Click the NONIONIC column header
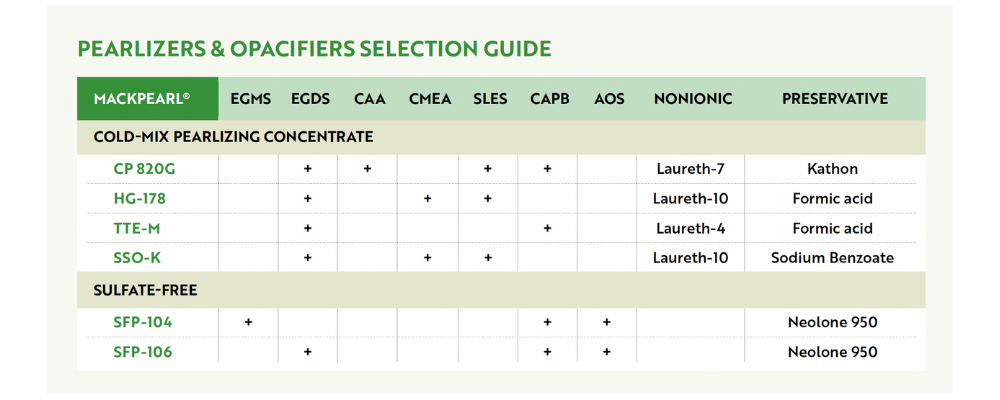This screenshot has width=1000, height=400. pyautogui.click(x=693, y=99)
